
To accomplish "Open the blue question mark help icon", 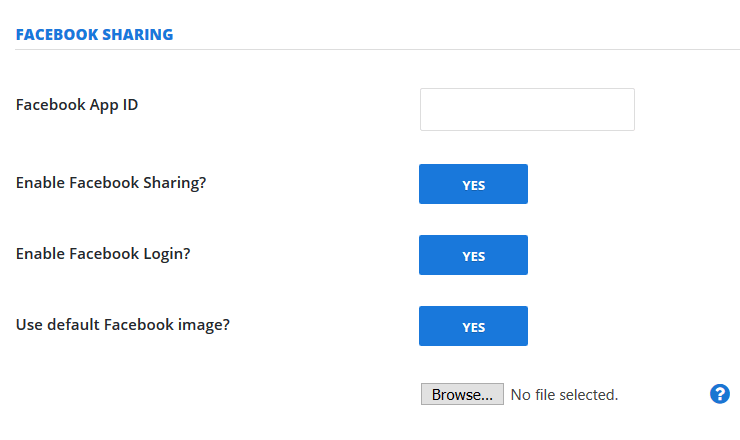I will point(720,394).
